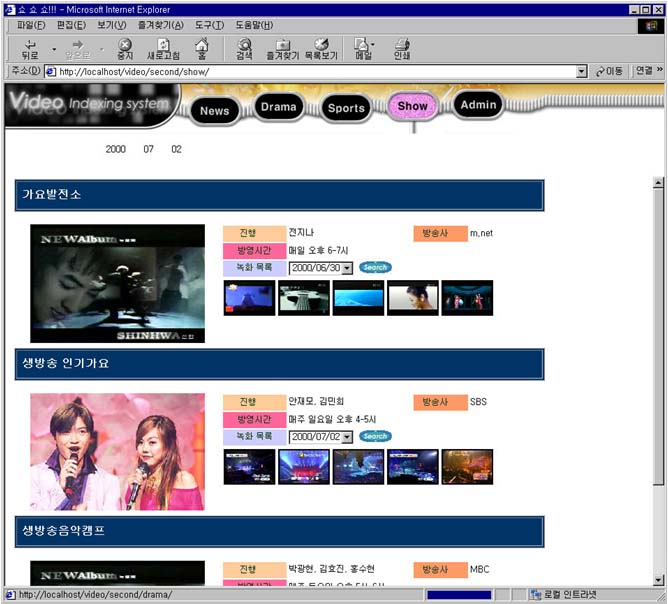Click the Mail (메일) toolbar icon
This screenshot has height=604, width=668.
click(x=363, y=49)
